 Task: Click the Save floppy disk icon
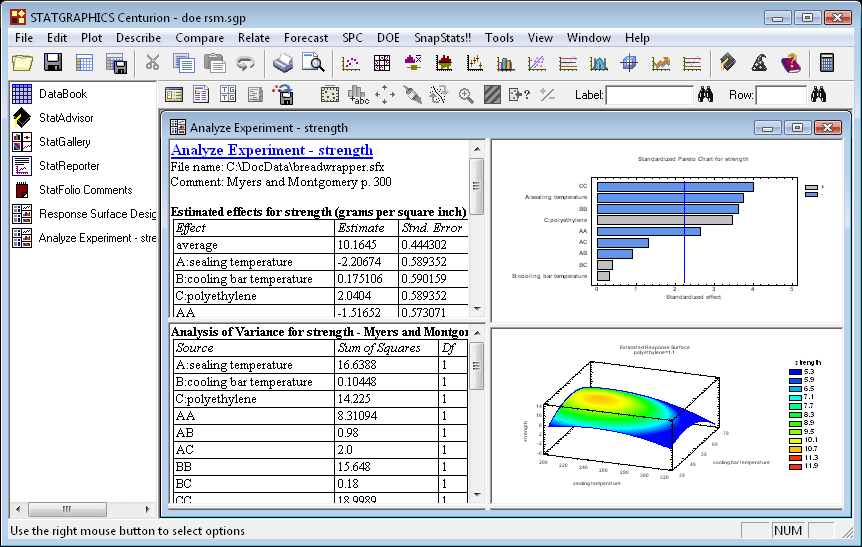[x=53, y=63]
